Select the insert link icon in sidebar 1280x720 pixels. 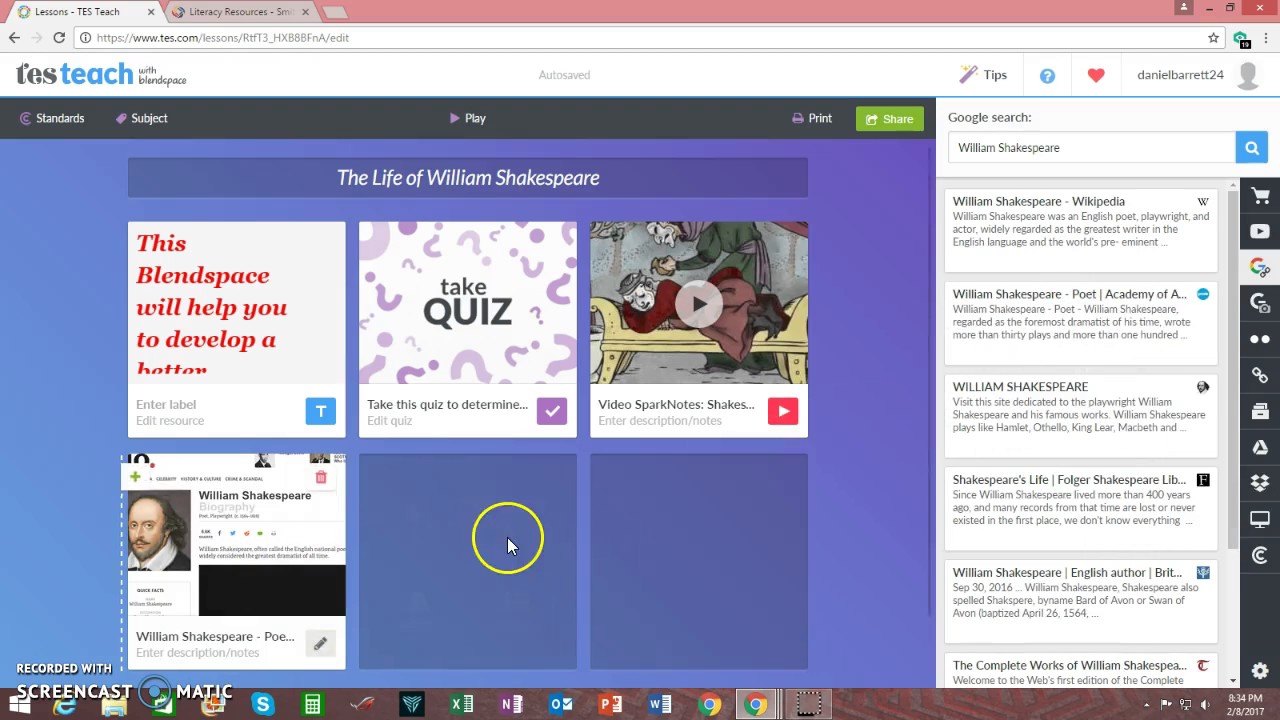1260,376
